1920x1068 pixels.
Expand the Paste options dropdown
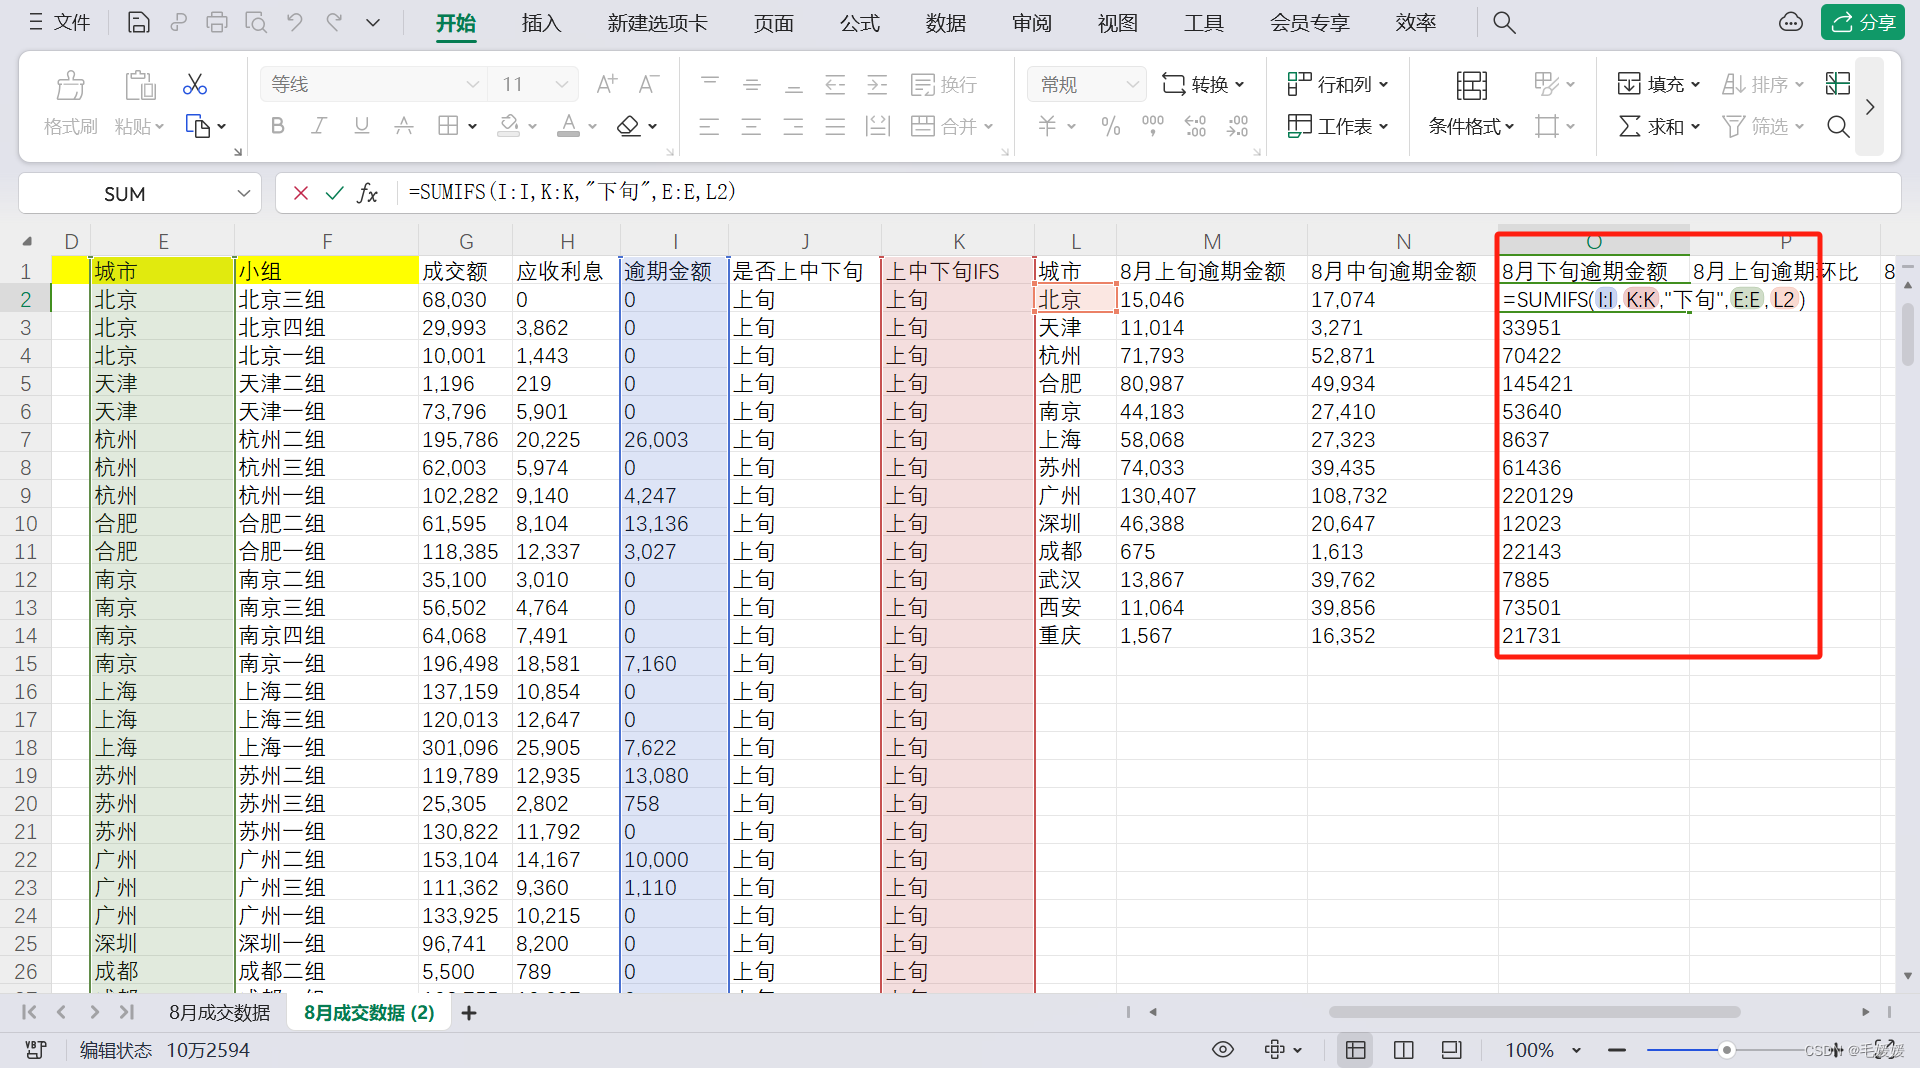tap(159, 127)
